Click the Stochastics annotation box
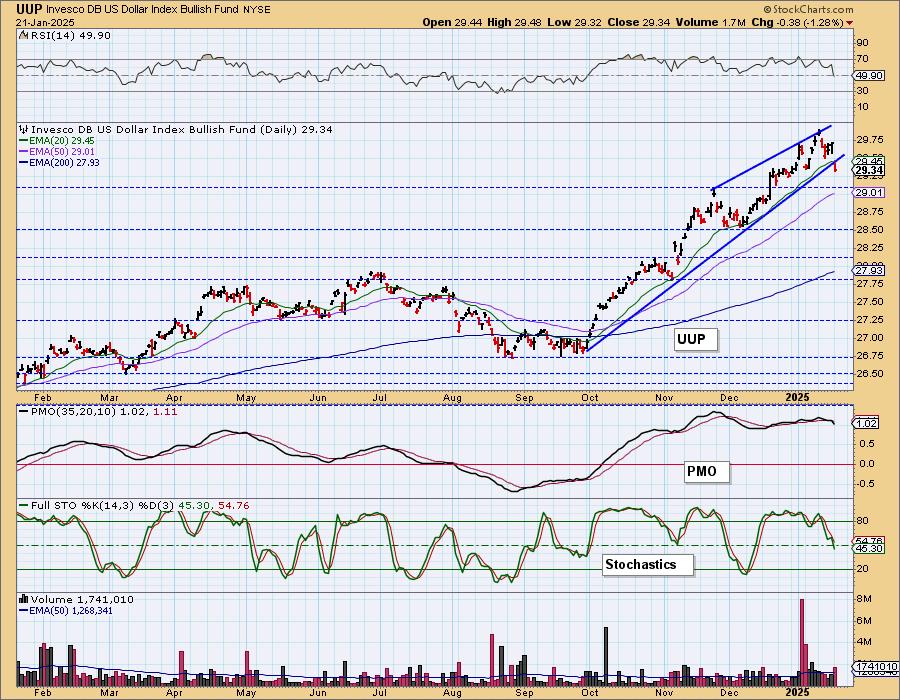The width and height of the screenshot is (900, 700). [647, 564]
